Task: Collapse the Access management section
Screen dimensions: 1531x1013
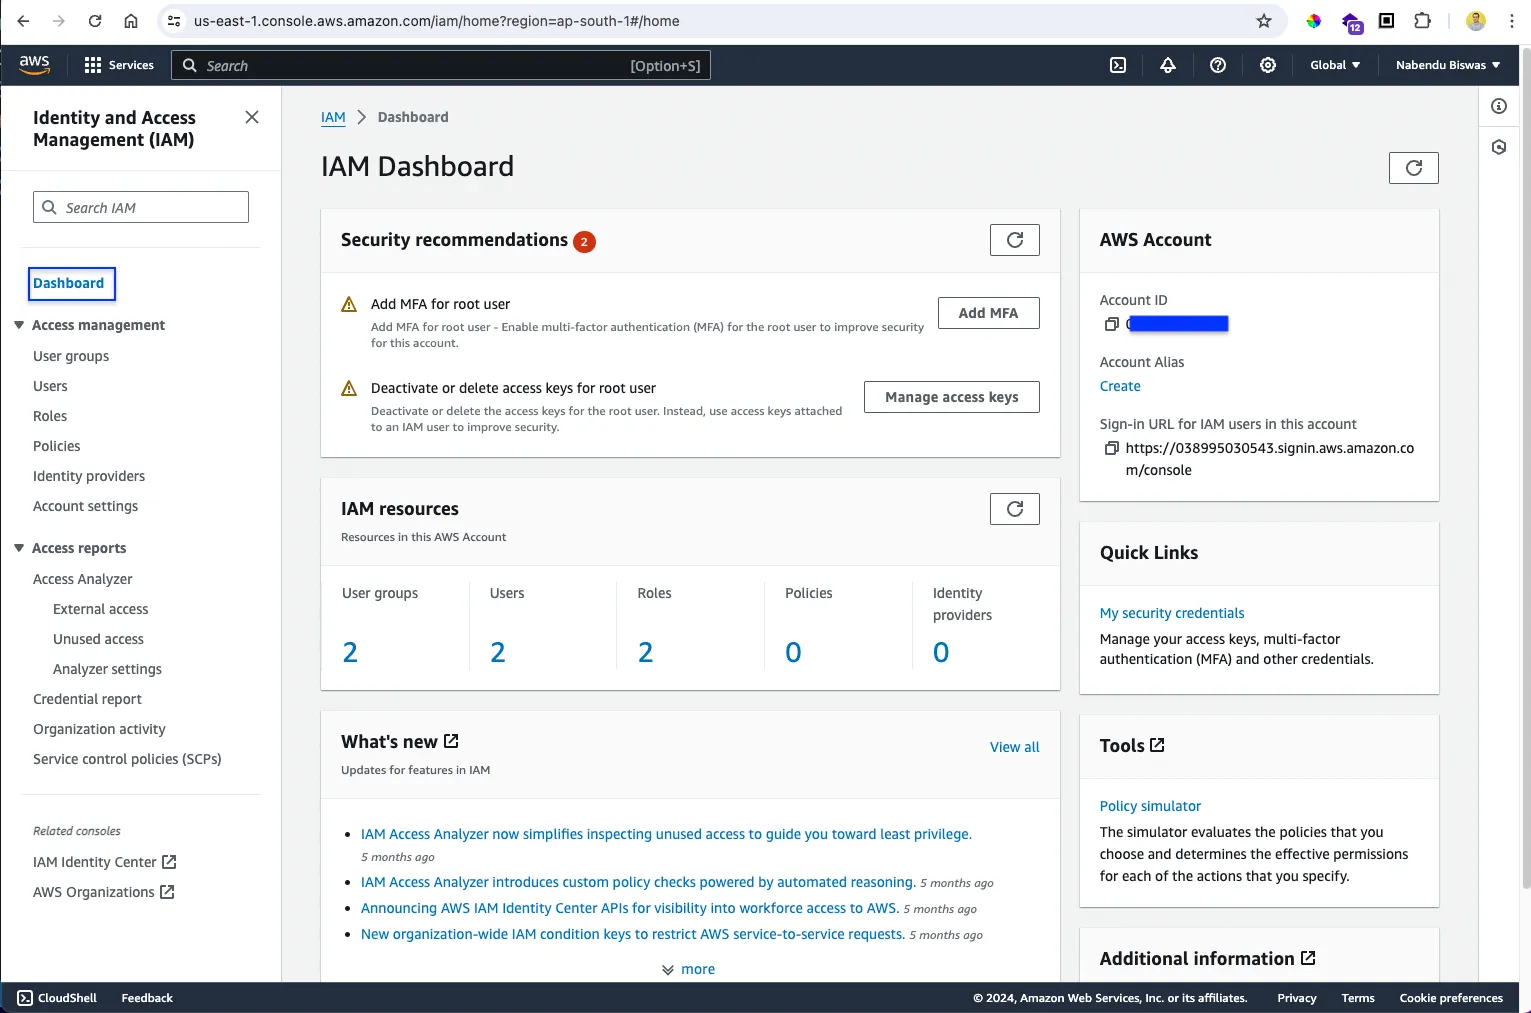Action: pyautogui.click(x=19, y=325)
